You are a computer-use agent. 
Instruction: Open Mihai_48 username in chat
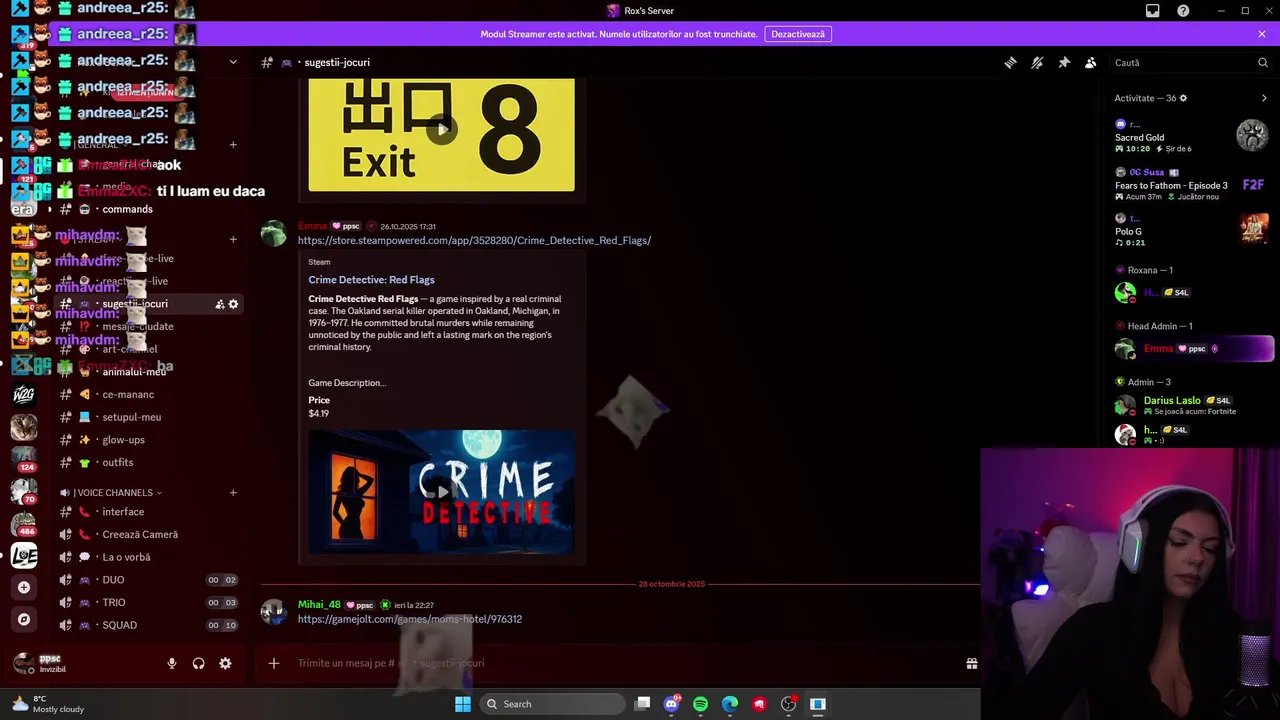coord(319,605)
